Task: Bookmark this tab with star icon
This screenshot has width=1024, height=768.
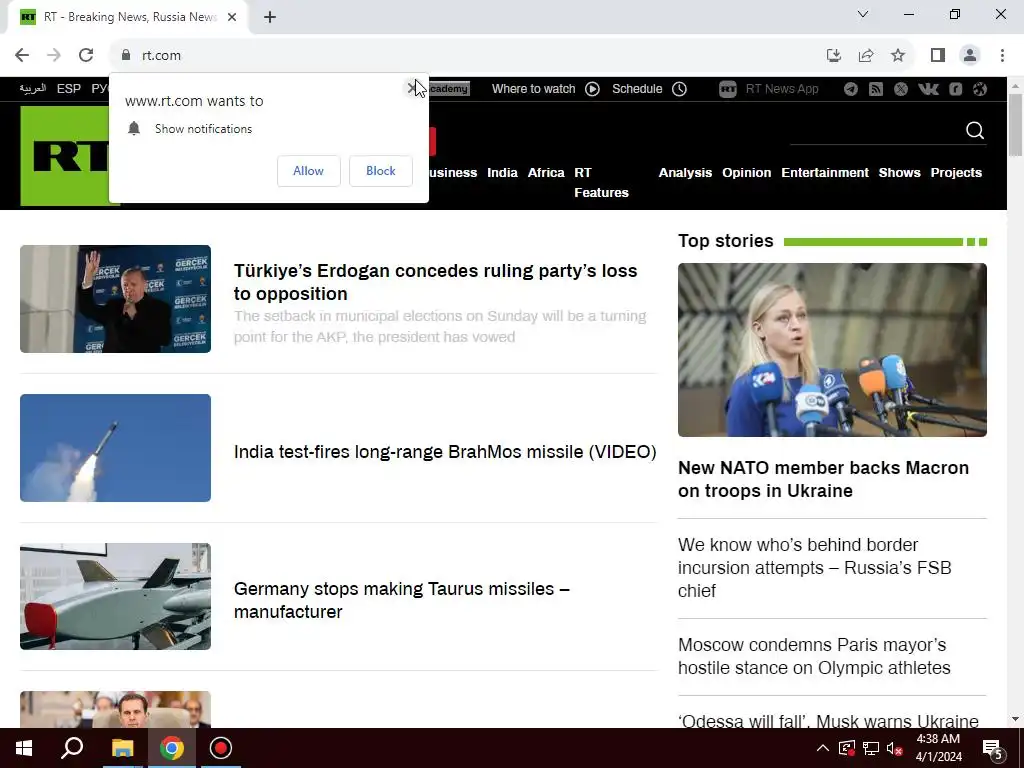Action: 898,55
